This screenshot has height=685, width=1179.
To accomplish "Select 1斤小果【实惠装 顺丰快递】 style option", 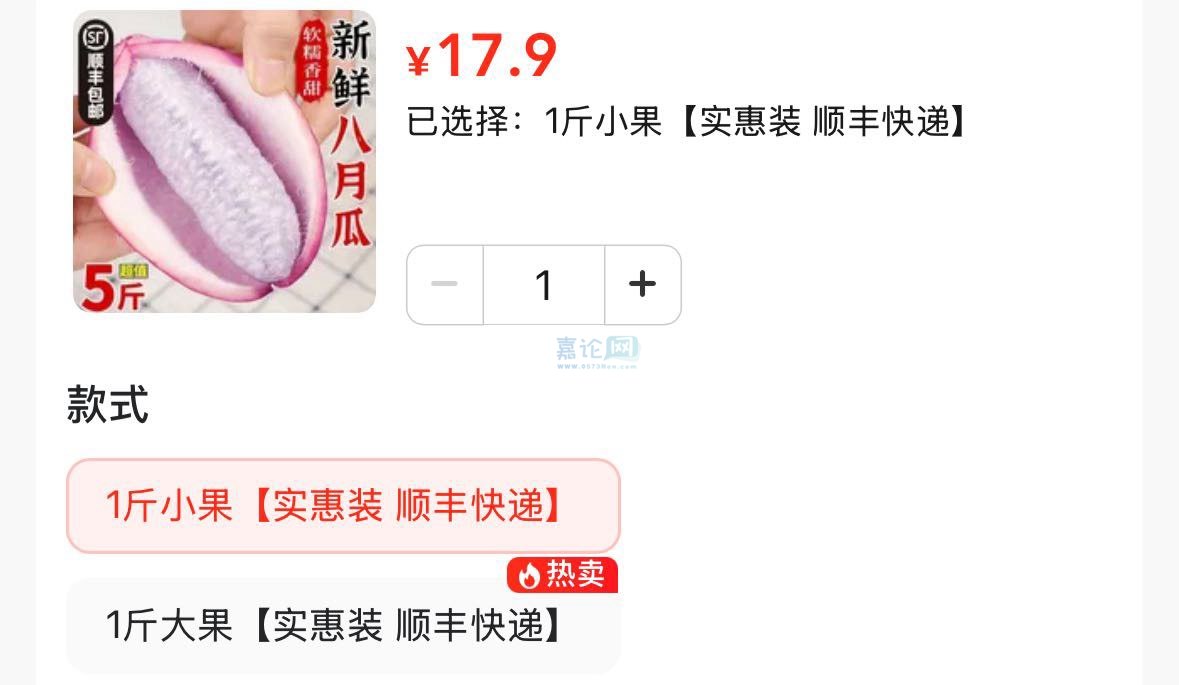I will click(x=343, y=506).
